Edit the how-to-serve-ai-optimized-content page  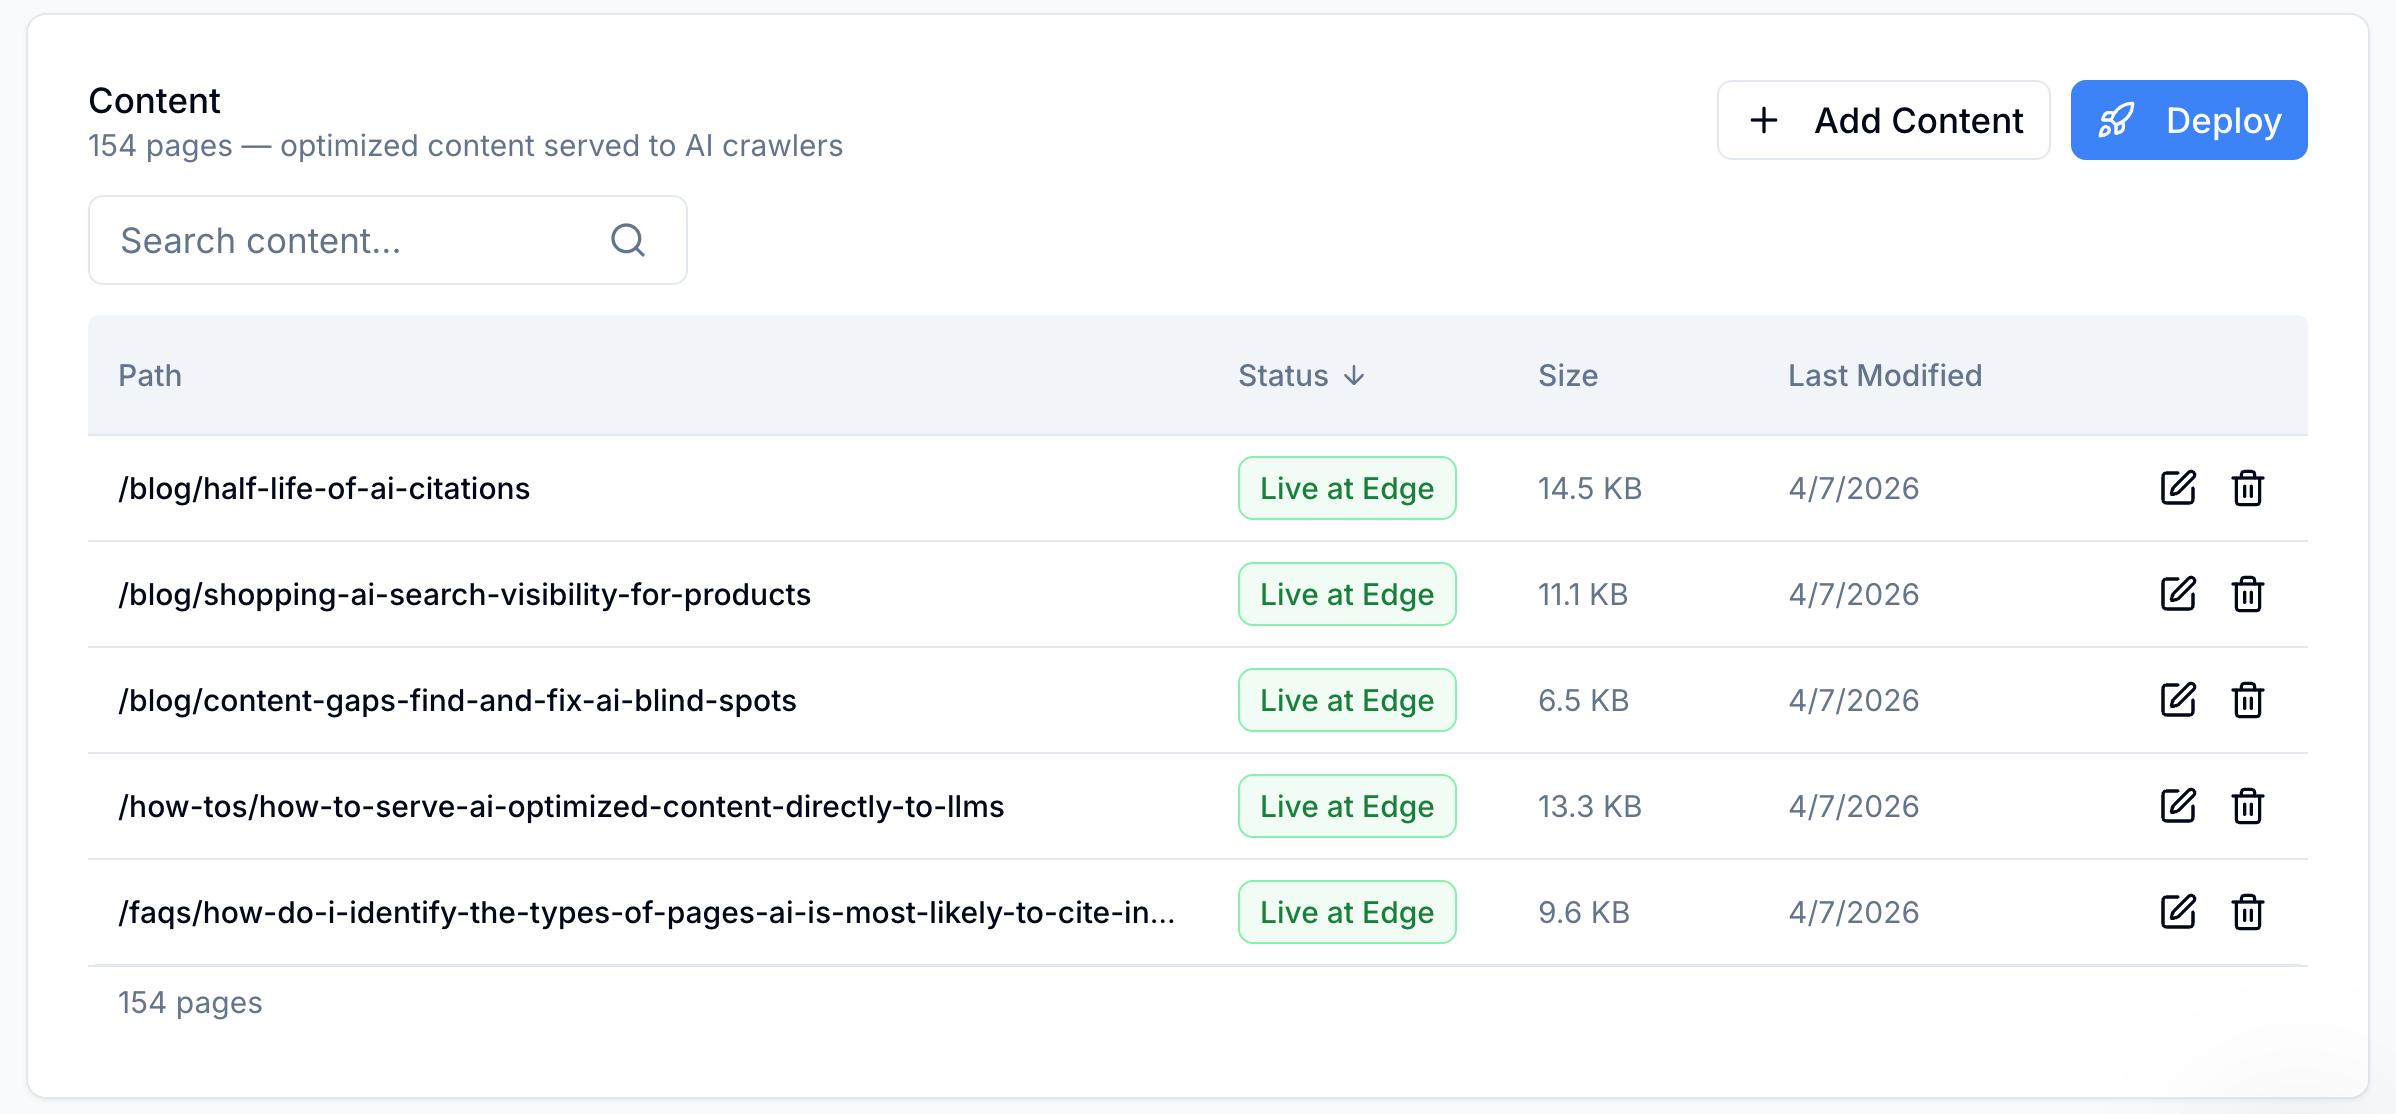tap(2178, 806)
